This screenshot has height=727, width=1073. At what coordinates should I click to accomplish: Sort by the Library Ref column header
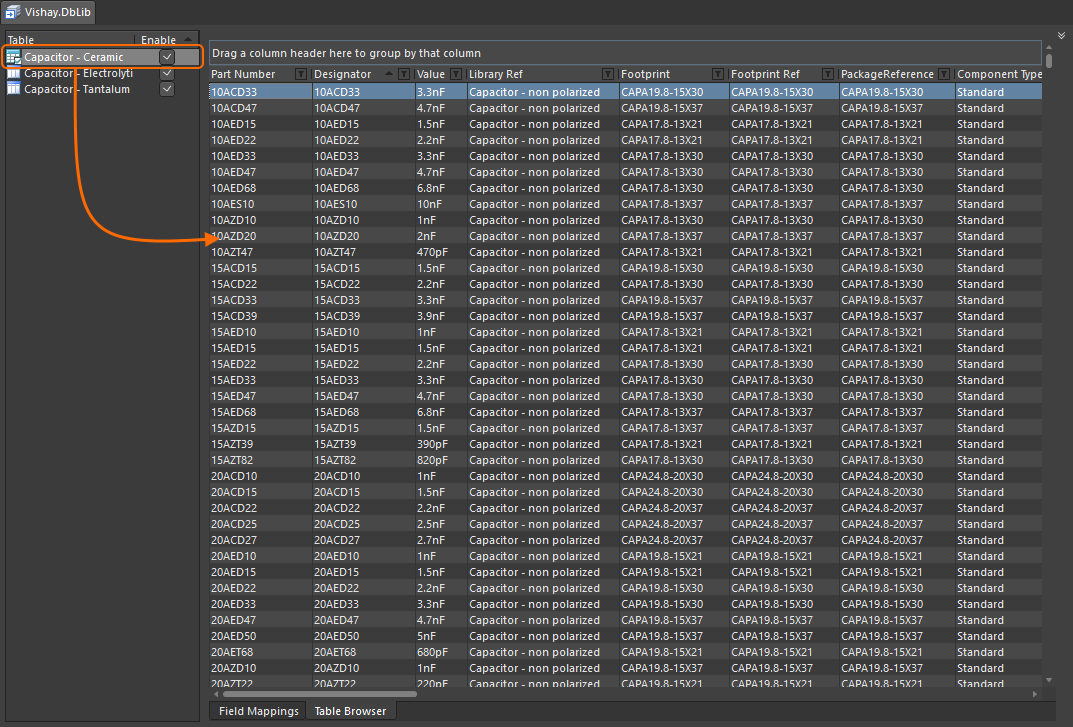(x=495, y=74)
